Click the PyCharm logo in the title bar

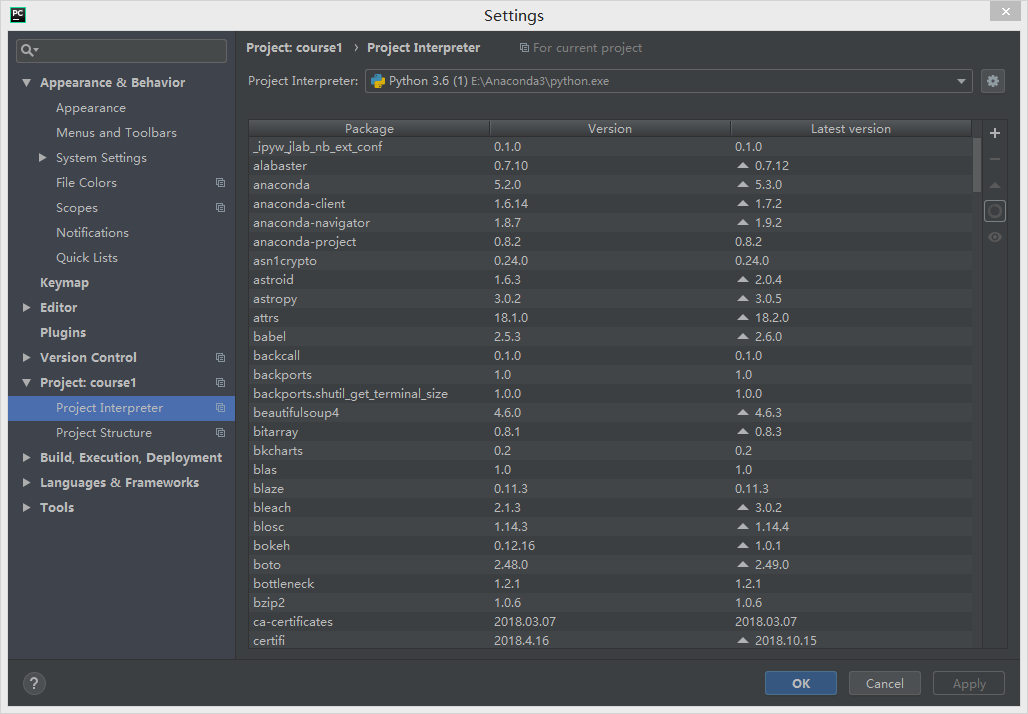18,14
